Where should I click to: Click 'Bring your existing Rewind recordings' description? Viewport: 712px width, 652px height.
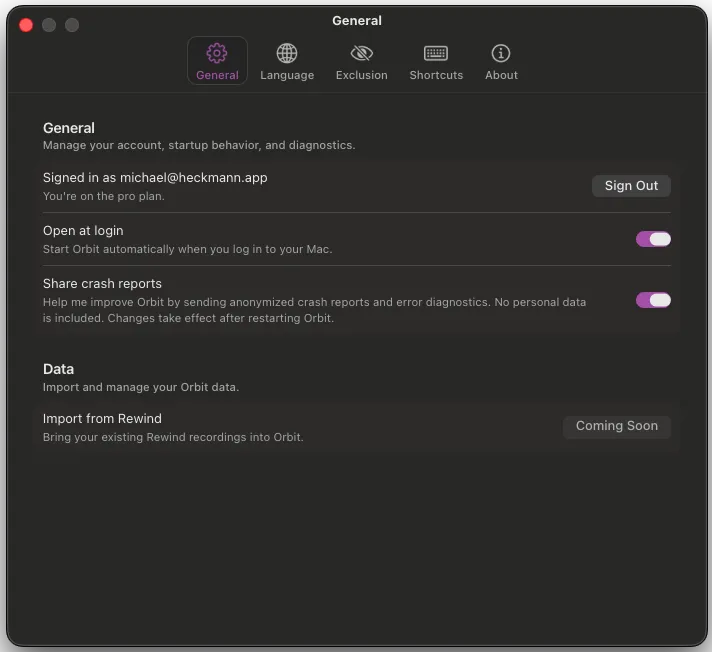click(173, 437)
